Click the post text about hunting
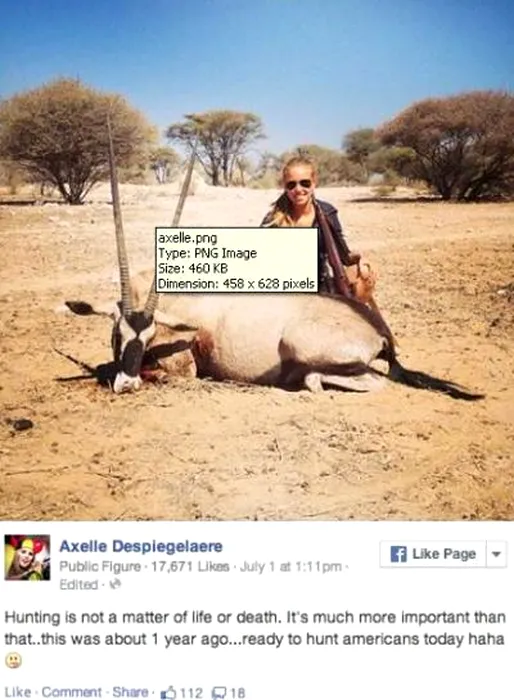 point(255,628)
